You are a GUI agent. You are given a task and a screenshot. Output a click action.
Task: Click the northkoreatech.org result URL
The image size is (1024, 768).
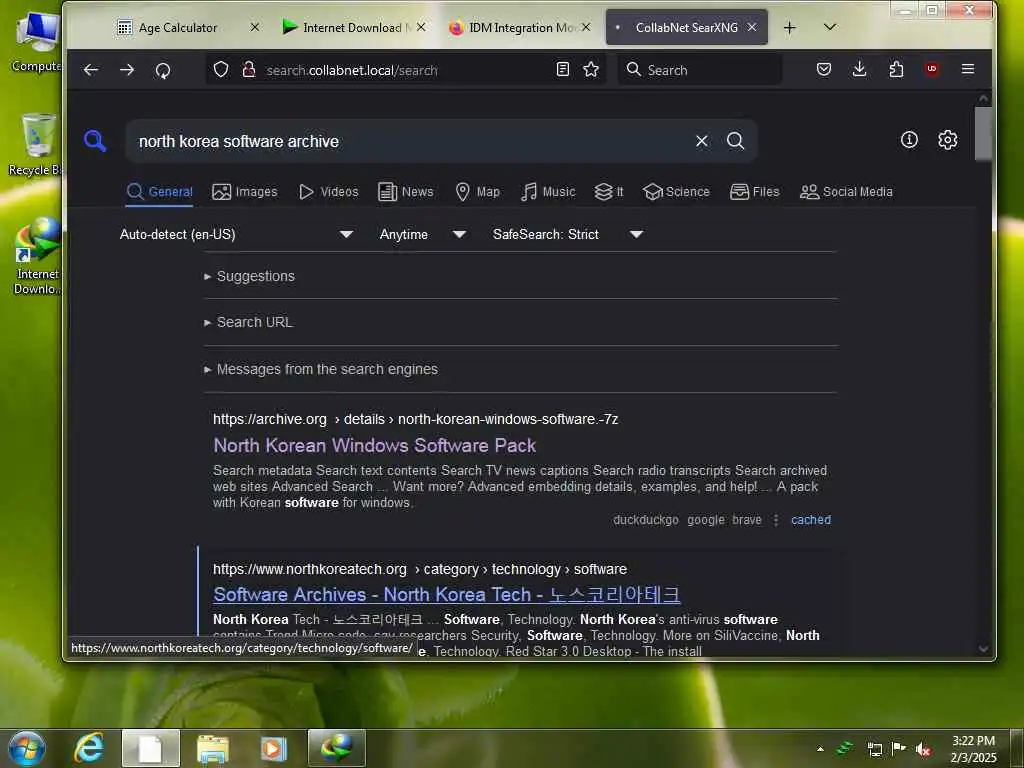[420, 569]
